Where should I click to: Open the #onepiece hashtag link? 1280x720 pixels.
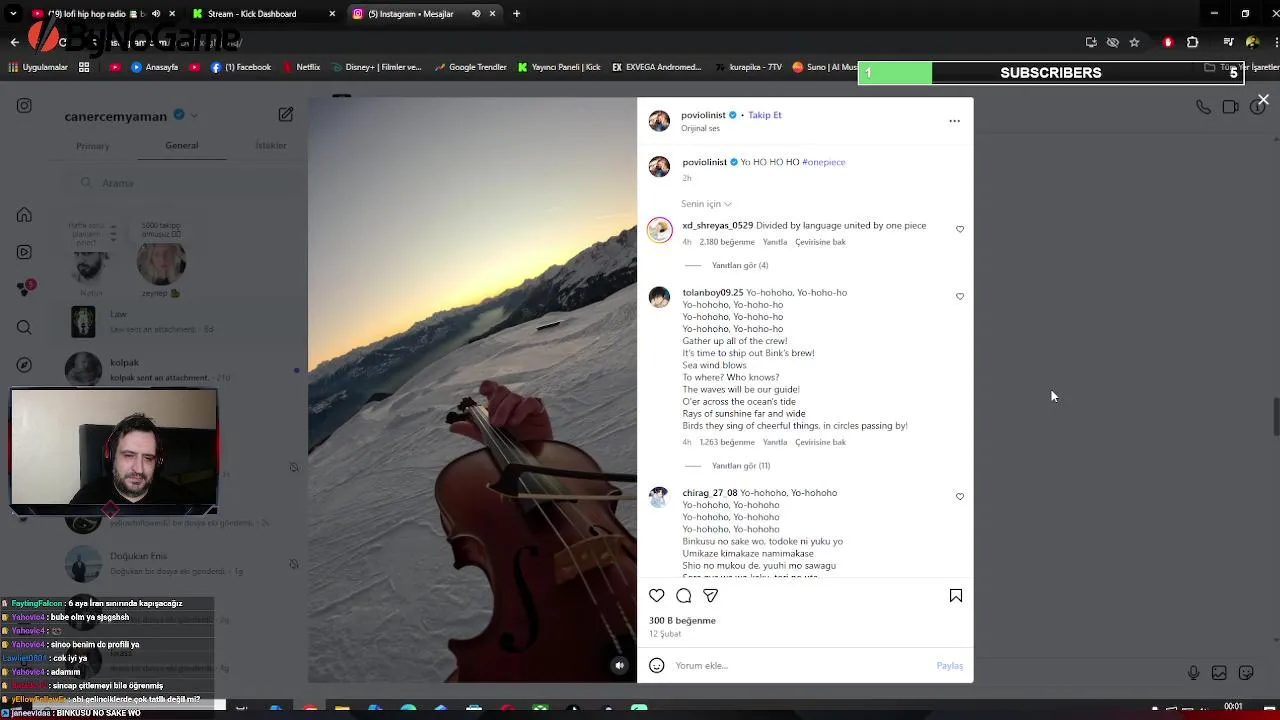pos(824,162)
